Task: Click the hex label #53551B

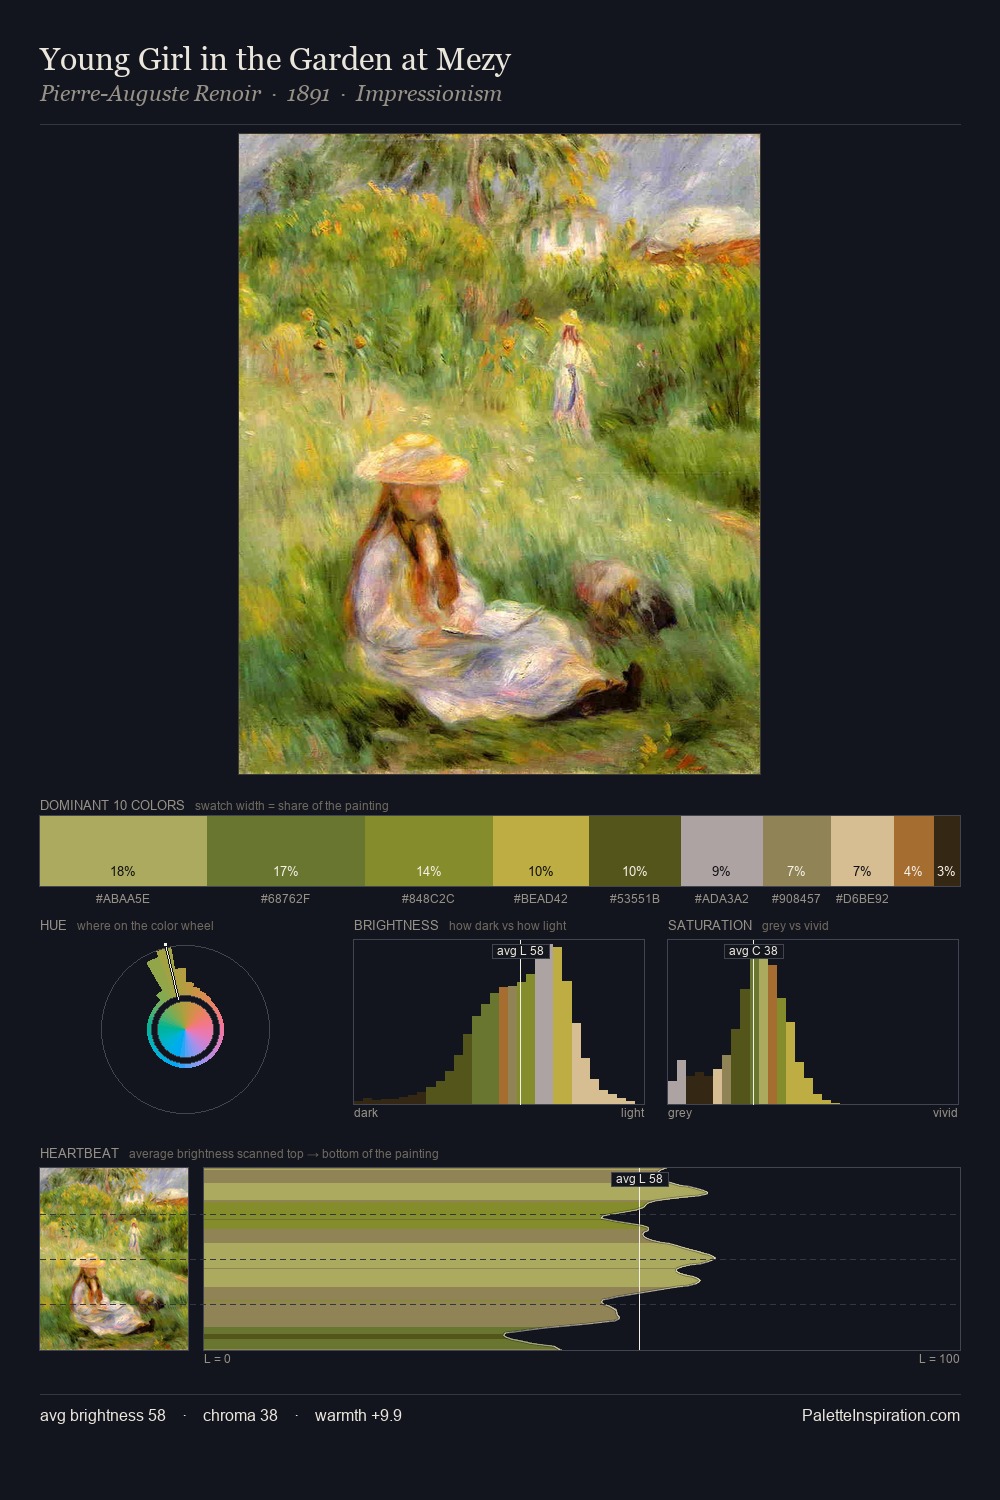Action: [635, 899]
